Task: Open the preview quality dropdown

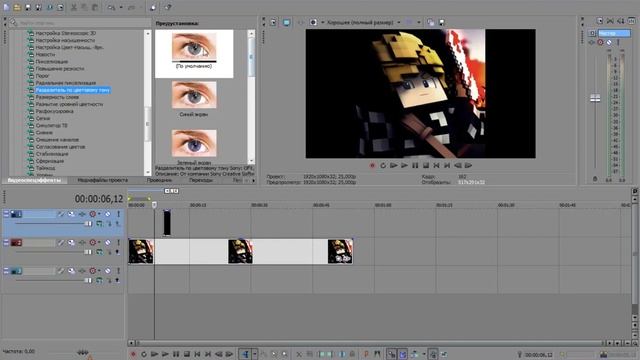Action: tap(399, 22)
